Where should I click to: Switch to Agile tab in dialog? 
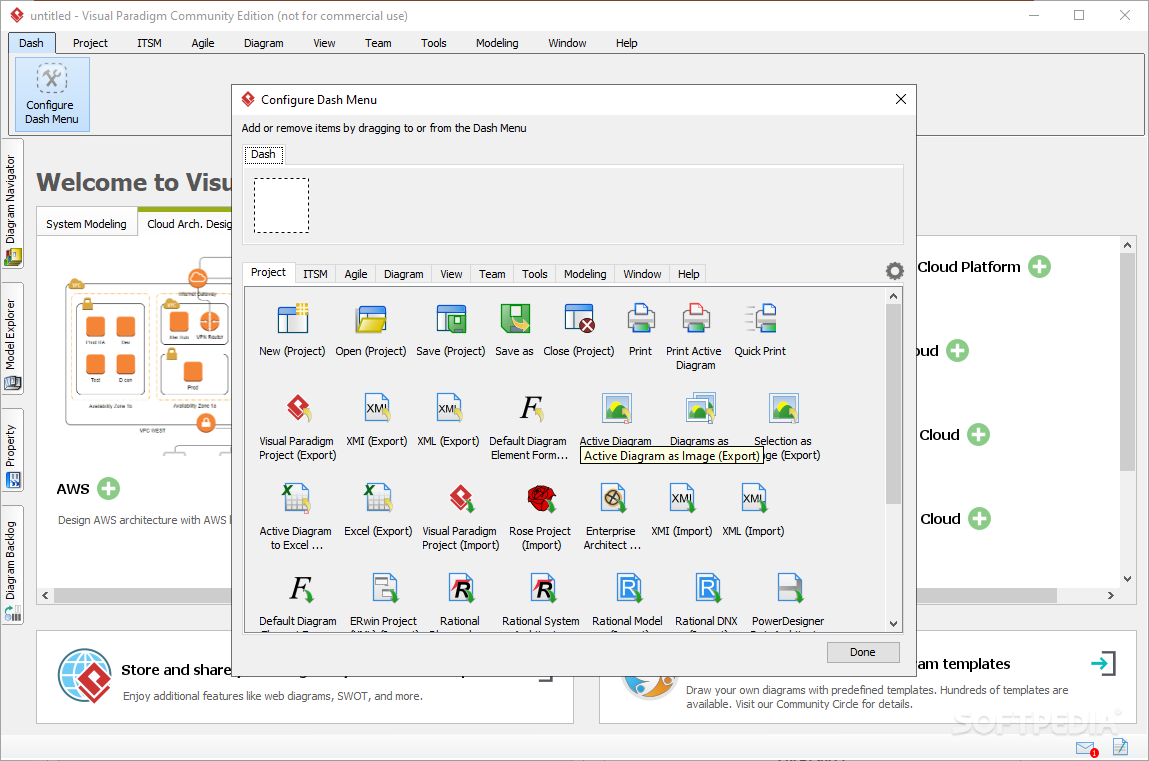[x=355, y=274]
